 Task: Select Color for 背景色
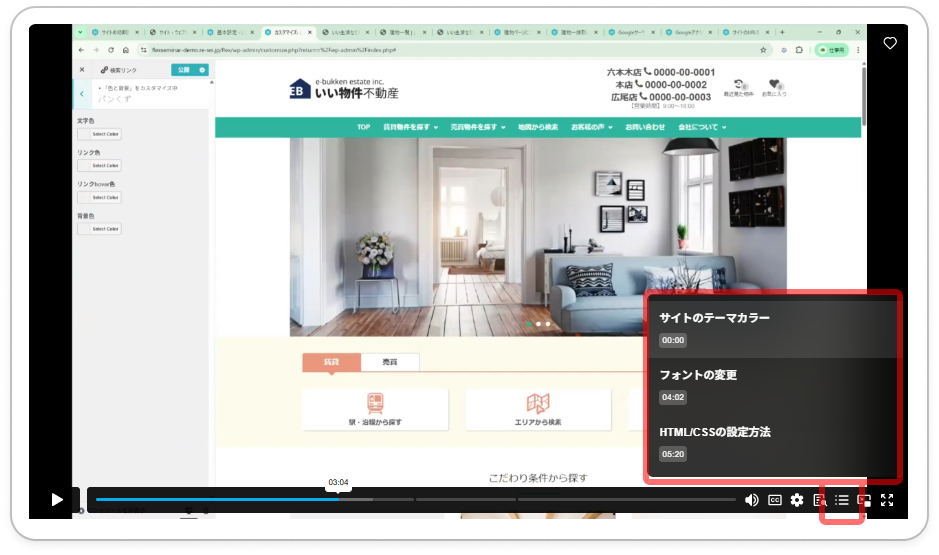99,229
